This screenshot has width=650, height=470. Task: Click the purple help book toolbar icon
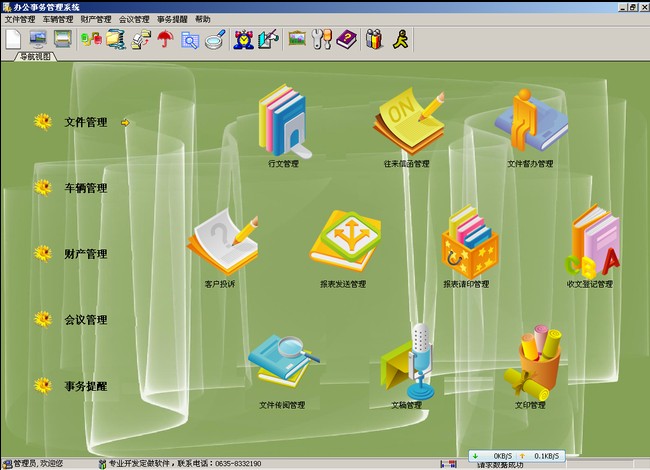point(346,40)
